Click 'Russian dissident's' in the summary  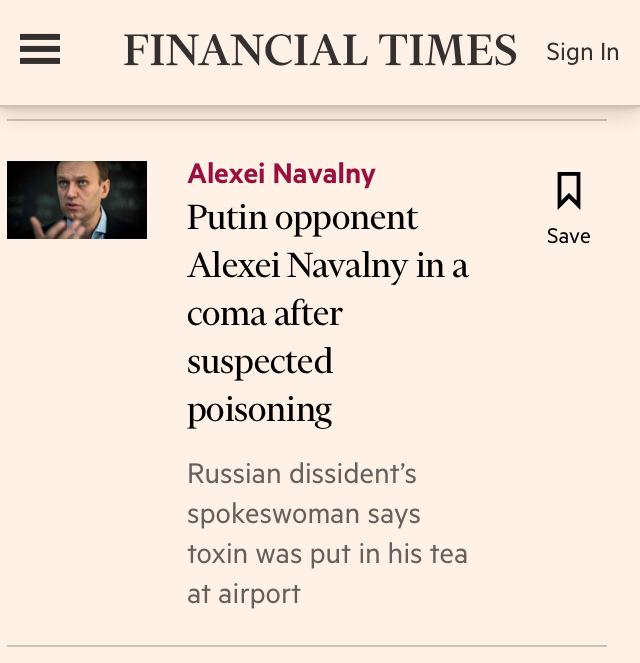click(301, 473)
